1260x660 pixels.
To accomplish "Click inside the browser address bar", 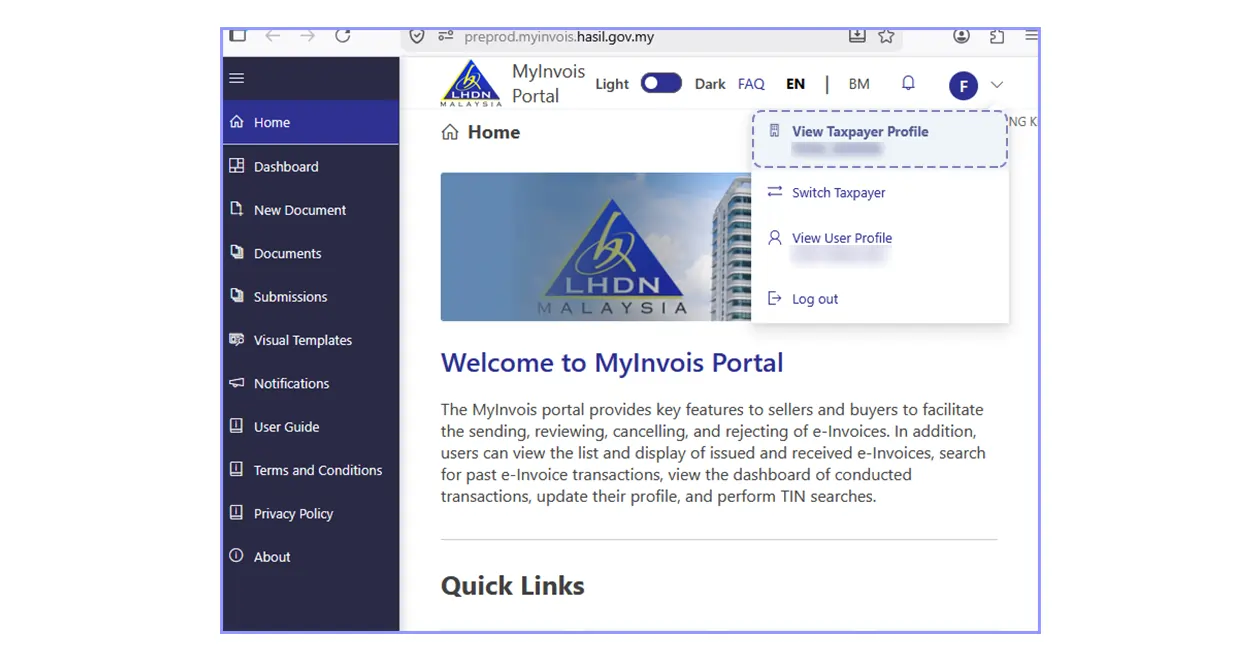I will point(600,36).
